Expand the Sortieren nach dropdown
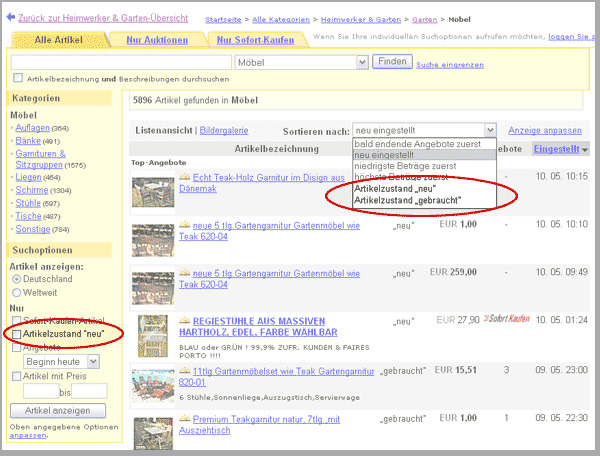Image resolution: width=600 pixels, height=456 pixels. pyautogui.click(x=489, y=130)
